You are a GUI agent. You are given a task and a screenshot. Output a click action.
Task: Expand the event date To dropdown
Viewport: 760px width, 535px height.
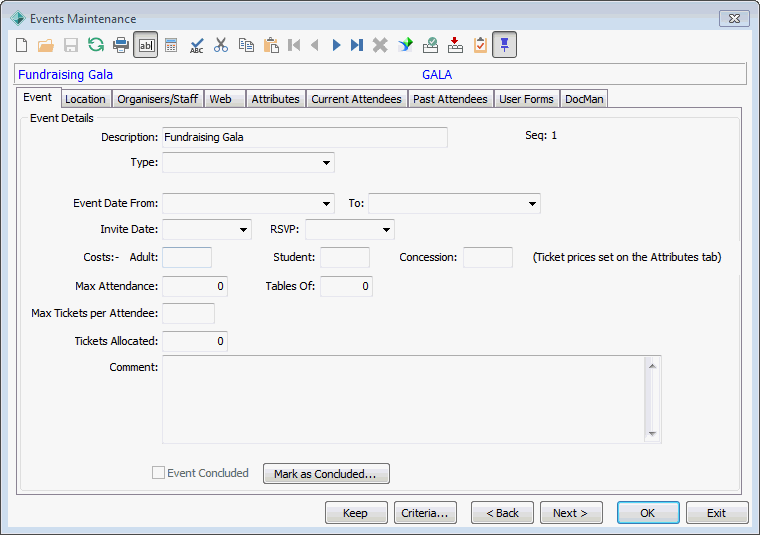532,204
